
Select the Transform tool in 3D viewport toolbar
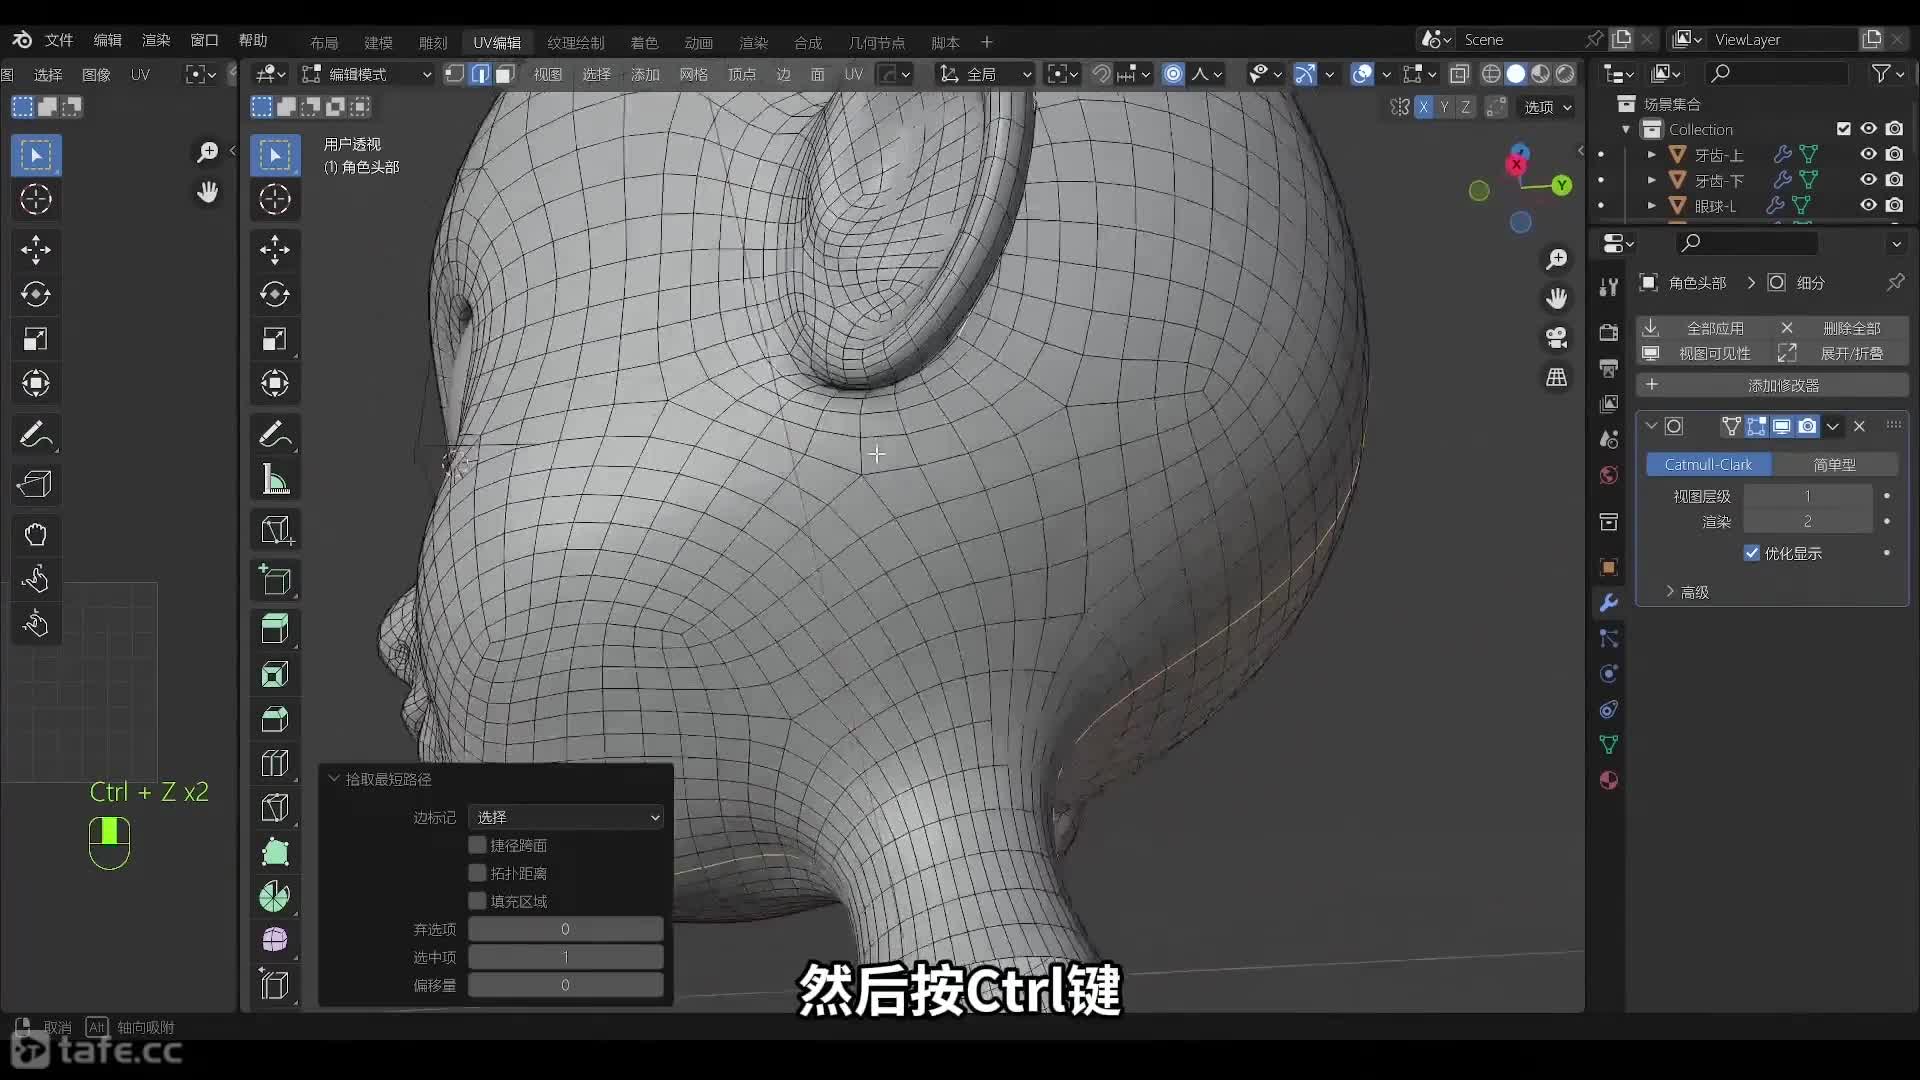click(x=275, y=383)
